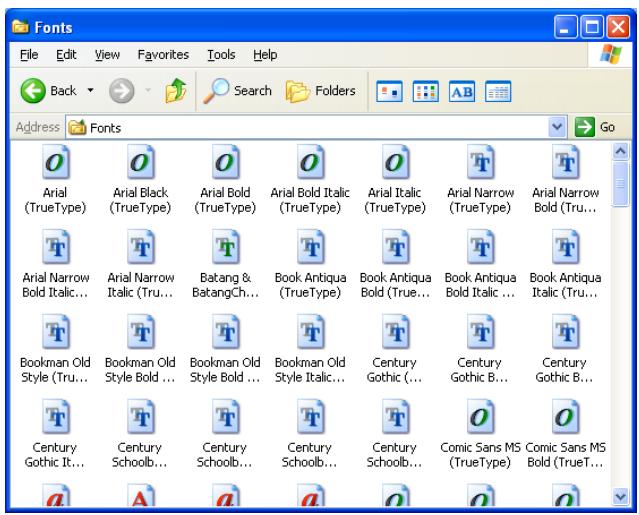The image size is (639, 515).
Task: Select the Century Gothic It… font icon
Action: [x=55, y=417]
